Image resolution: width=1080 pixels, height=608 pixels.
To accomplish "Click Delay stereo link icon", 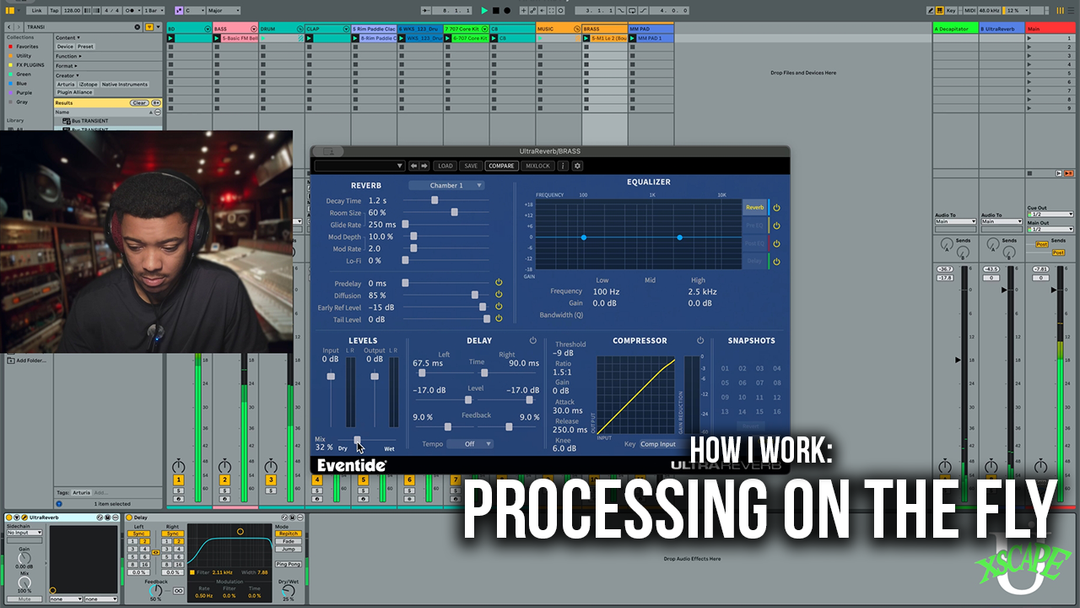I will pos(155,552).
